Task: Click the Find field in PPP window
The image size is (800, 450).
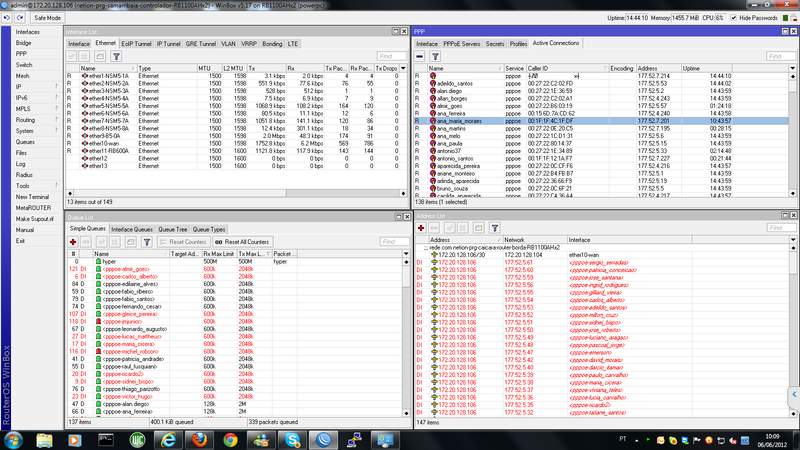Action: [x=781, y=56]
